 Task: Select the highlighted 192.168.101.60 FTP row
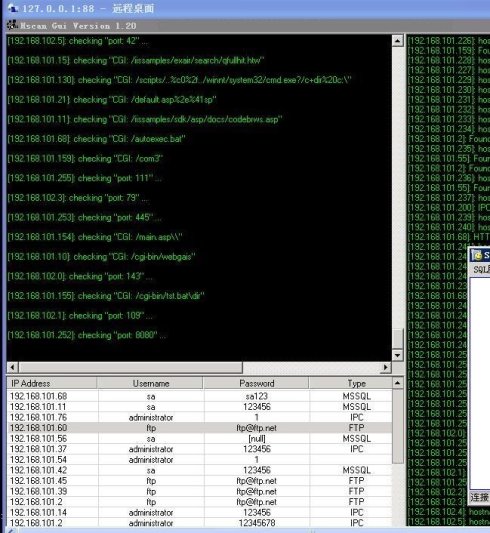tap(199, 428)
